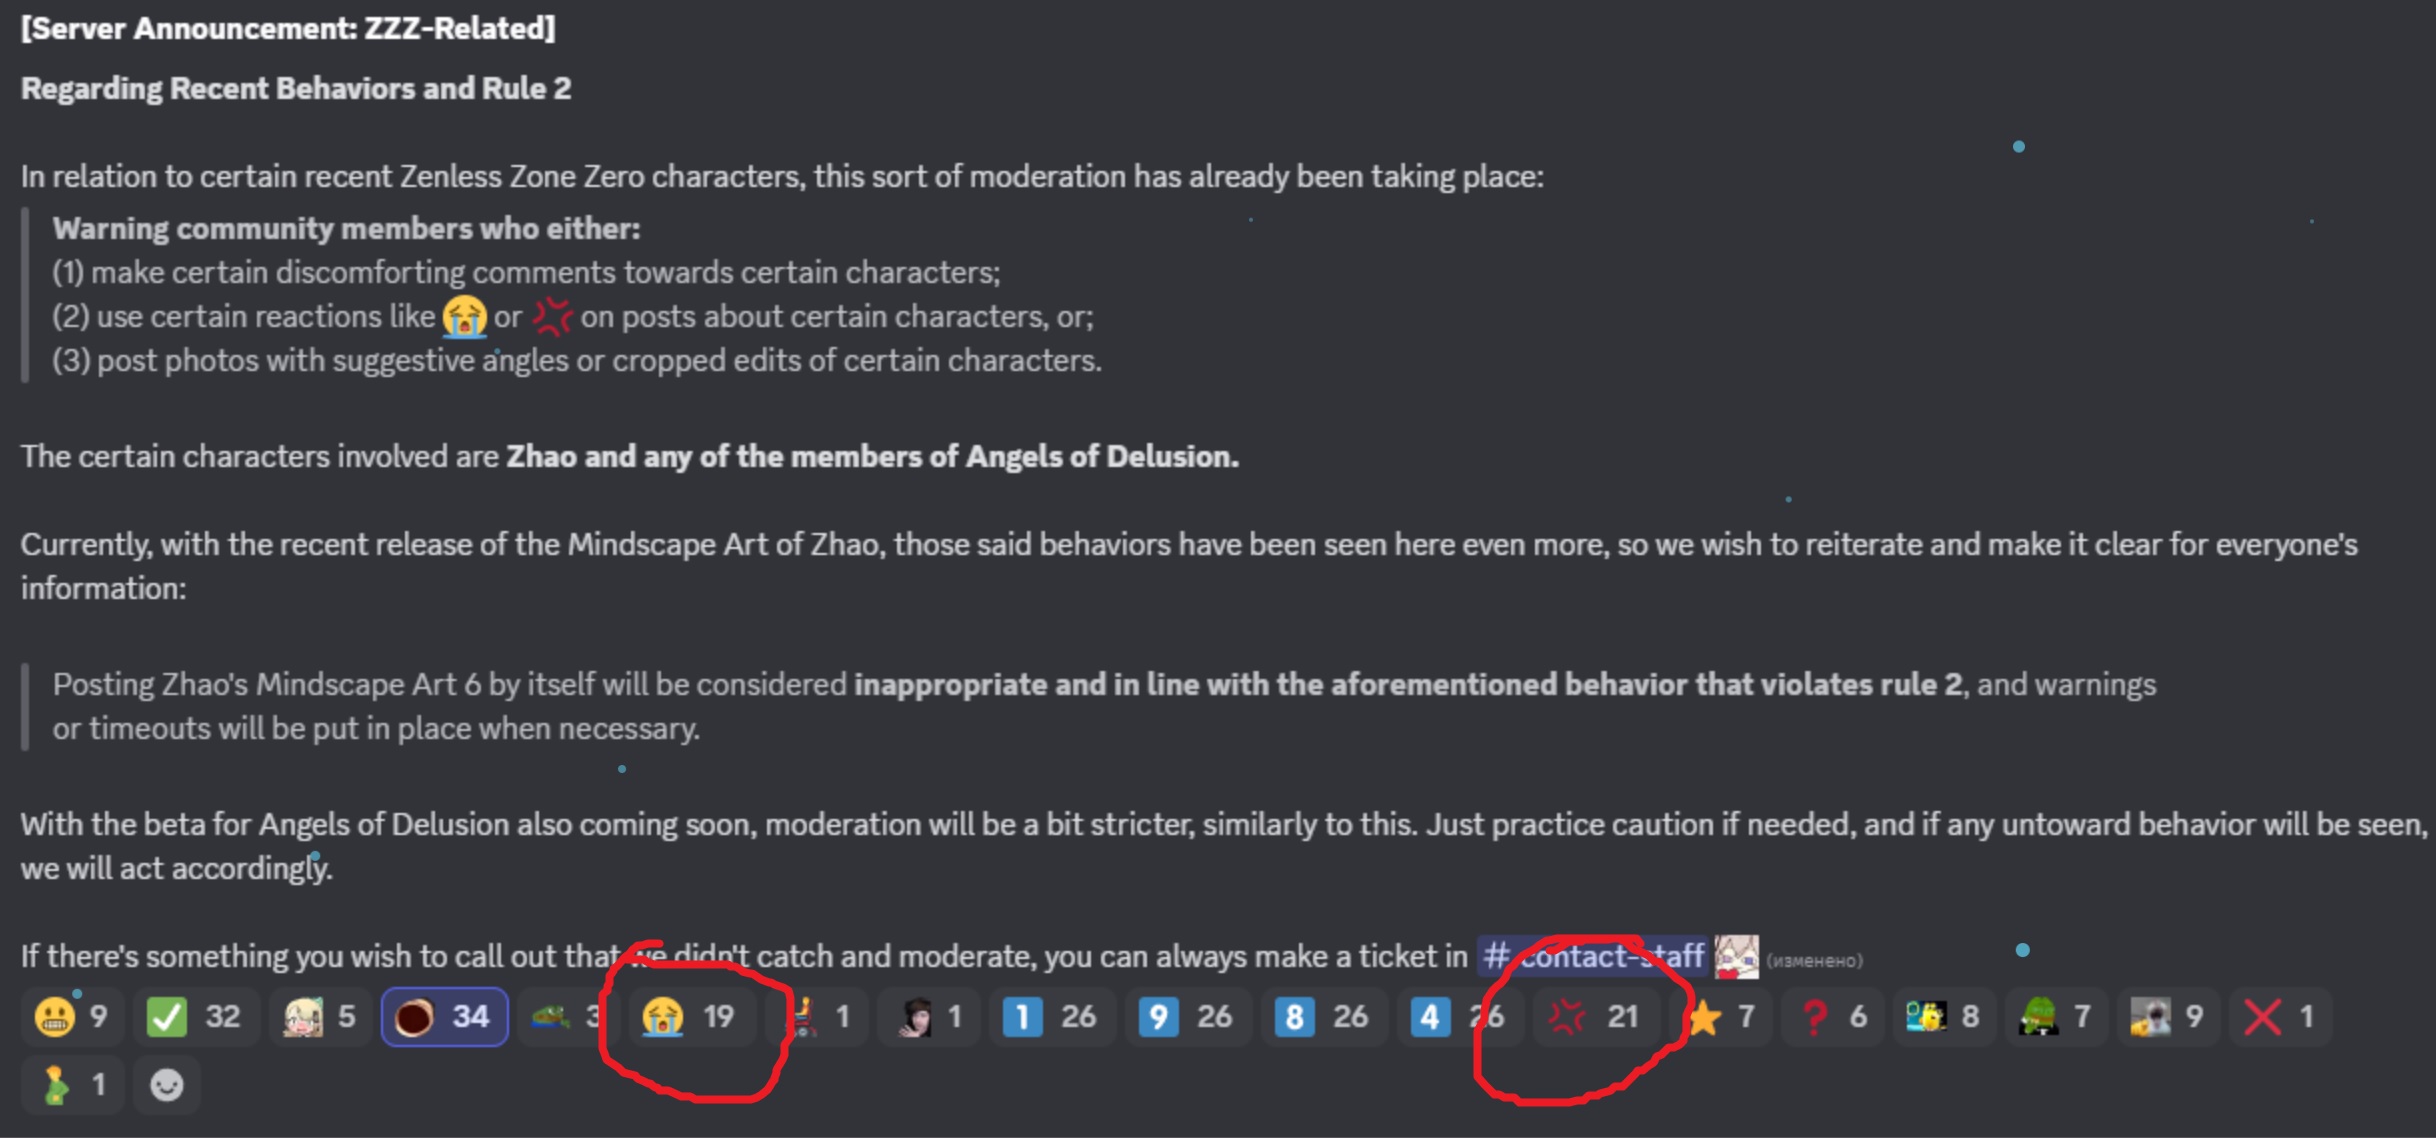React with the blue number 1 emoji
Screen dimensions: 2436x1138
click(1052, 1017)
